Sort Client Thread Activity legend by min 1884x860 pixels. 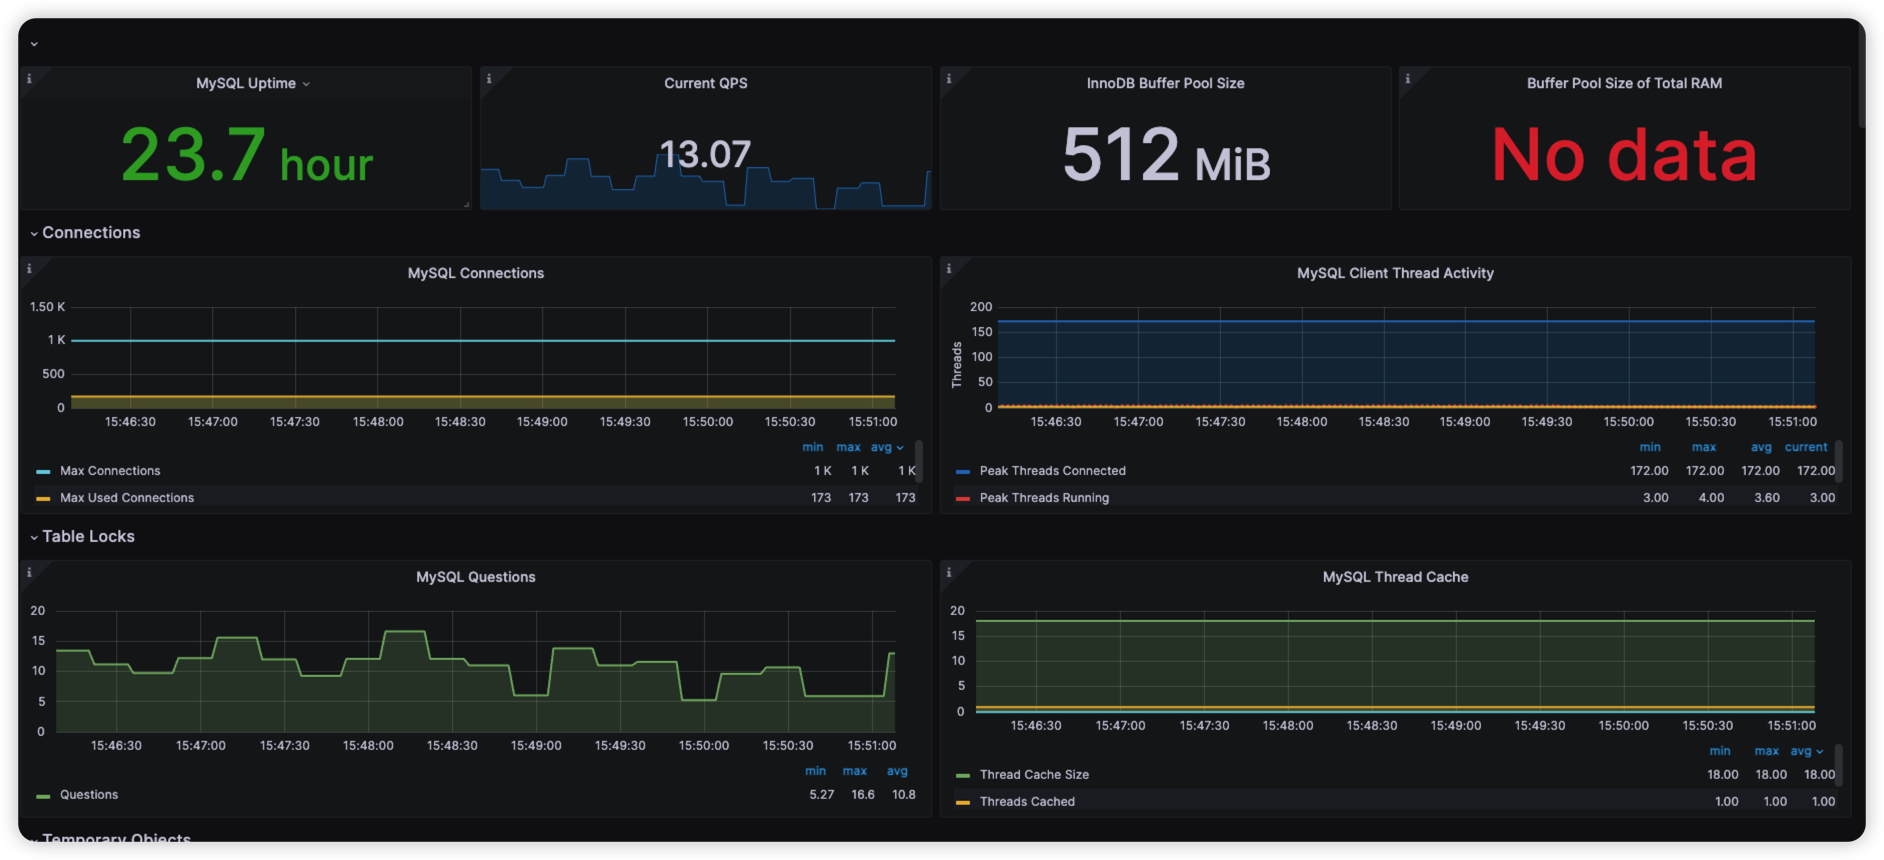tap(1650, 447)
